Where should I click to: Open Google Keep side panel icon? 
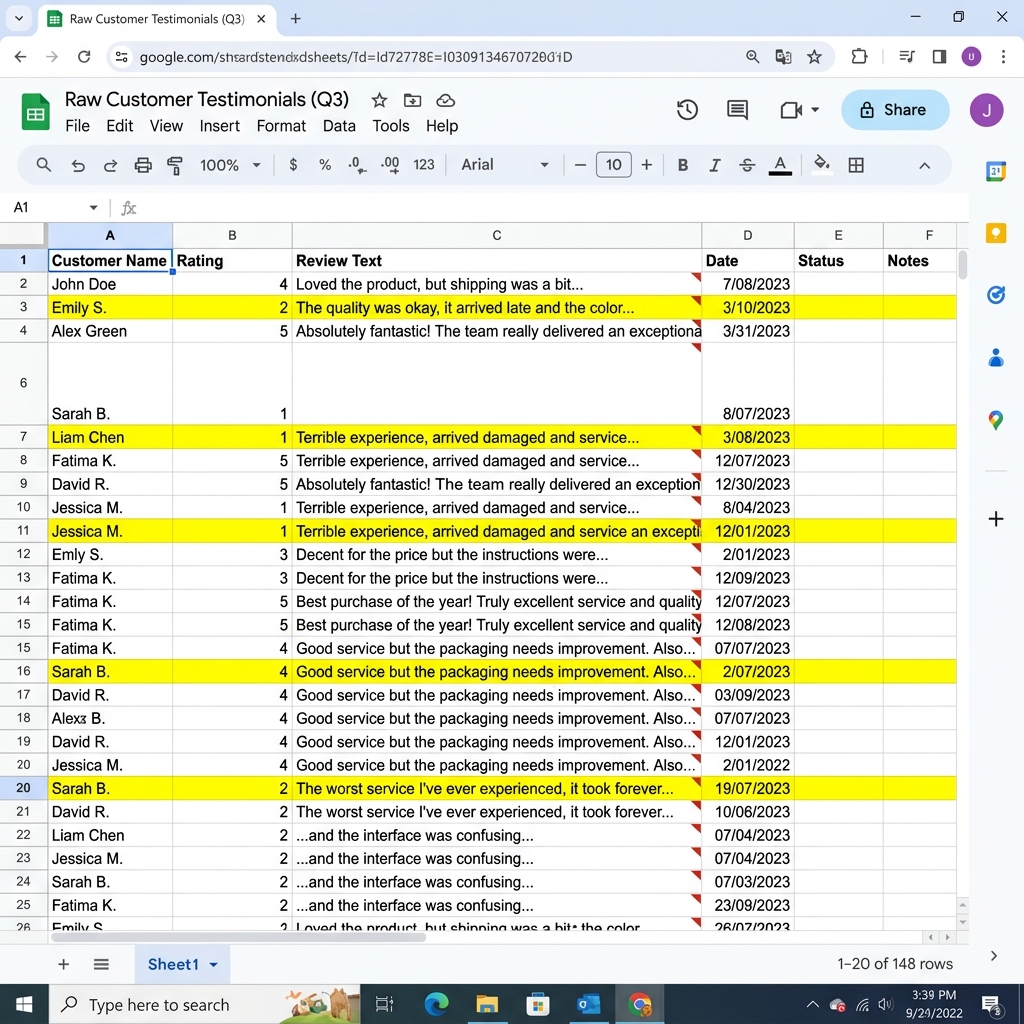995,233
